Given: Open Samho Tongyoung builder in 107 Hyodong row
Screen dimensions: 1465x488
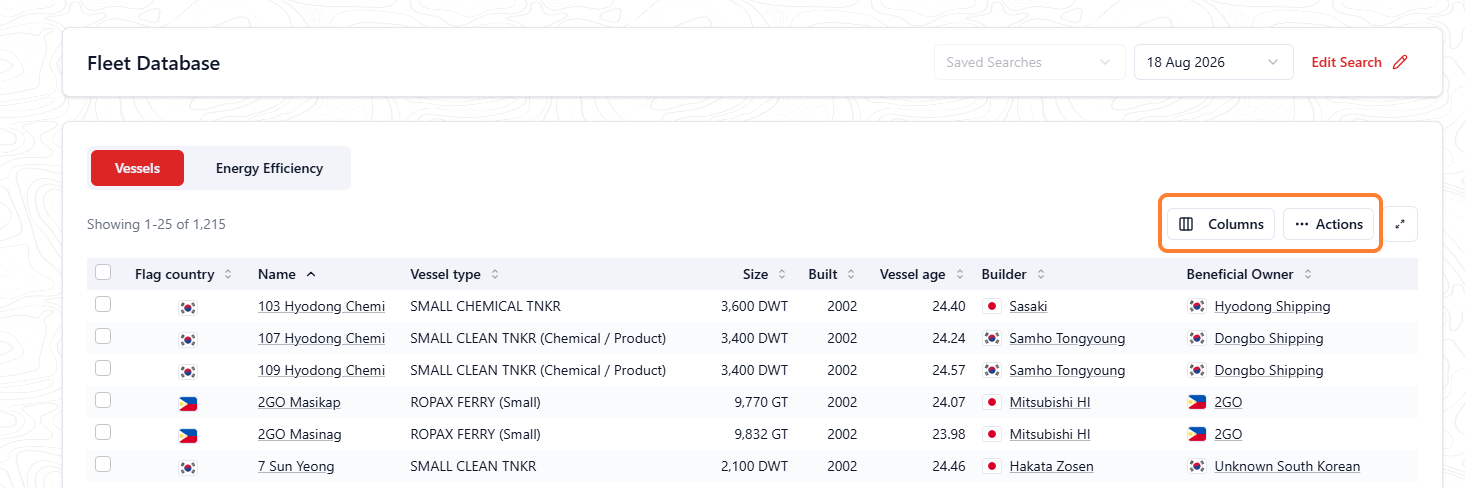Looking at the screenshot, I should (x=1067, y=338).
